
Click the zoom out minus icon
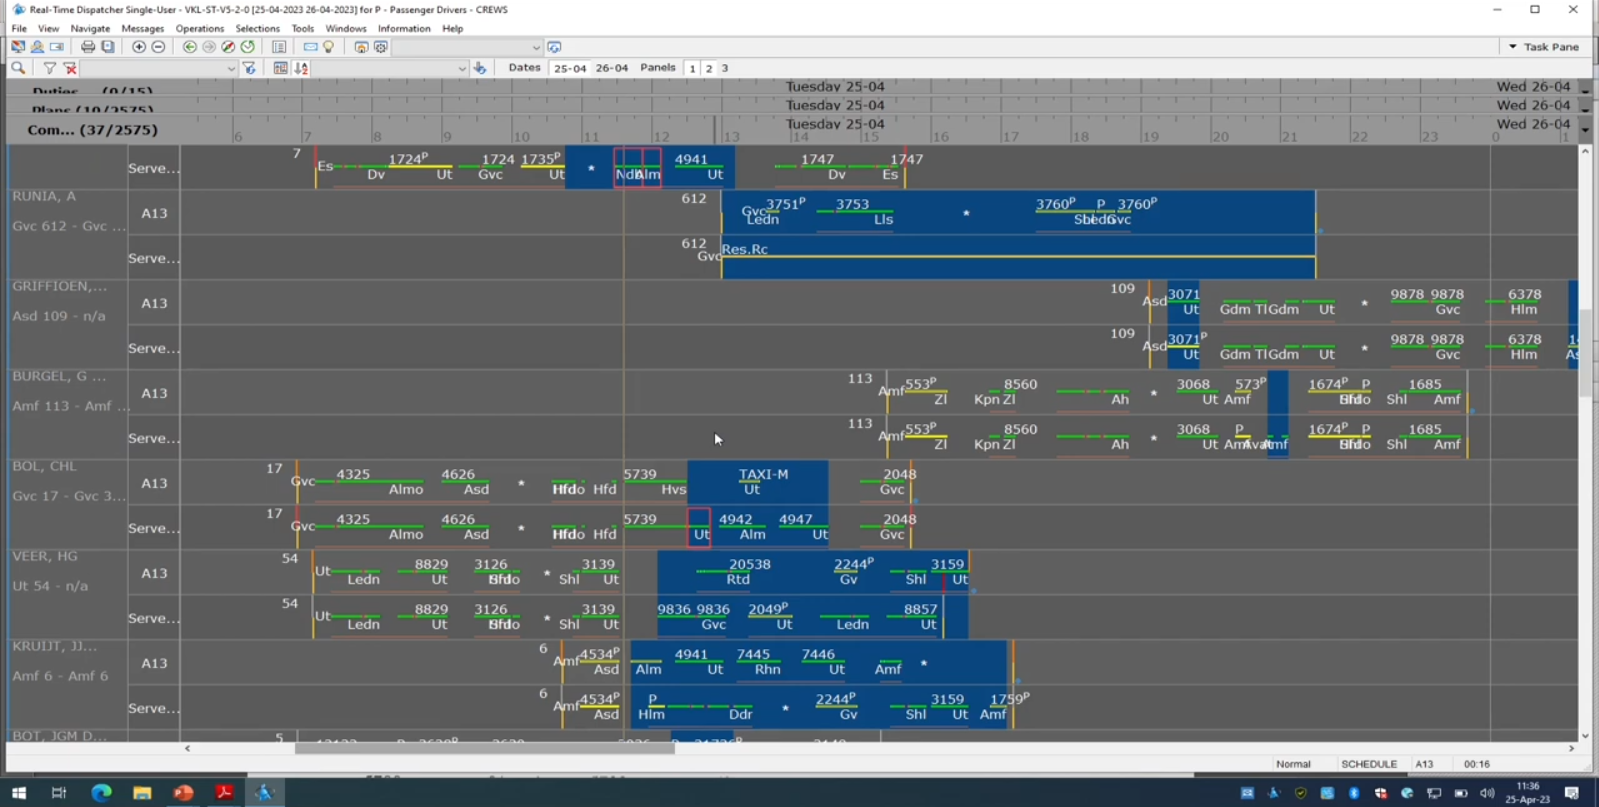(x=158, y=47)
